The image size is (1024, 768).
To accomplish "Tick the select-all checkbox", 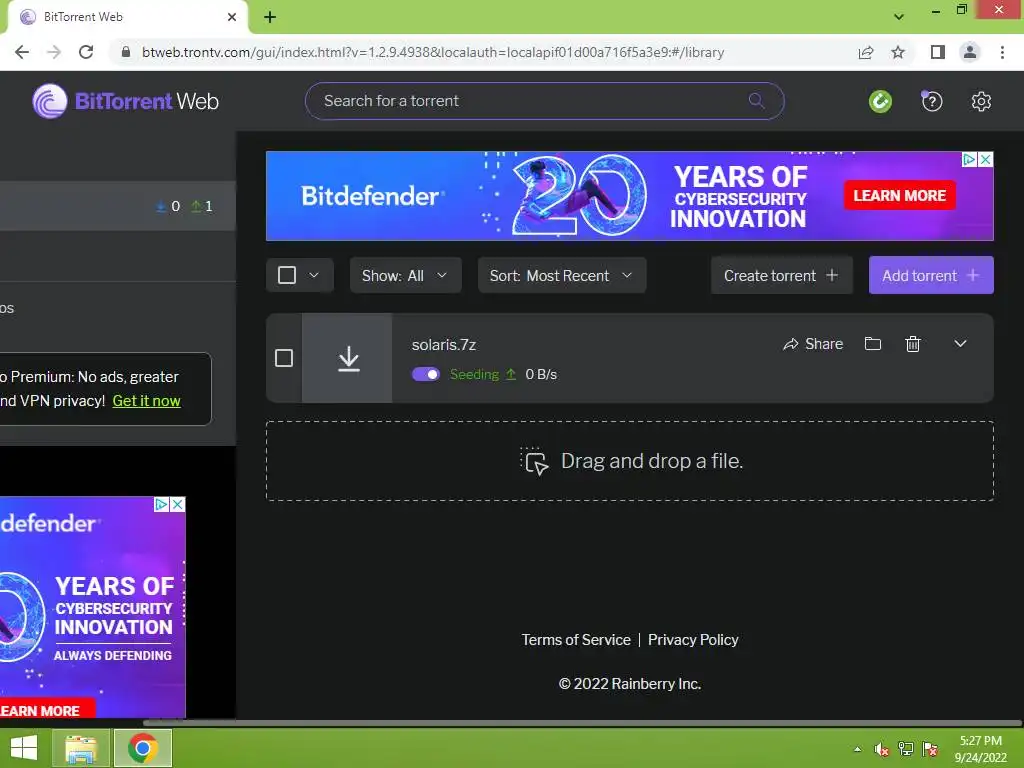I will click(x=287, y=275).
